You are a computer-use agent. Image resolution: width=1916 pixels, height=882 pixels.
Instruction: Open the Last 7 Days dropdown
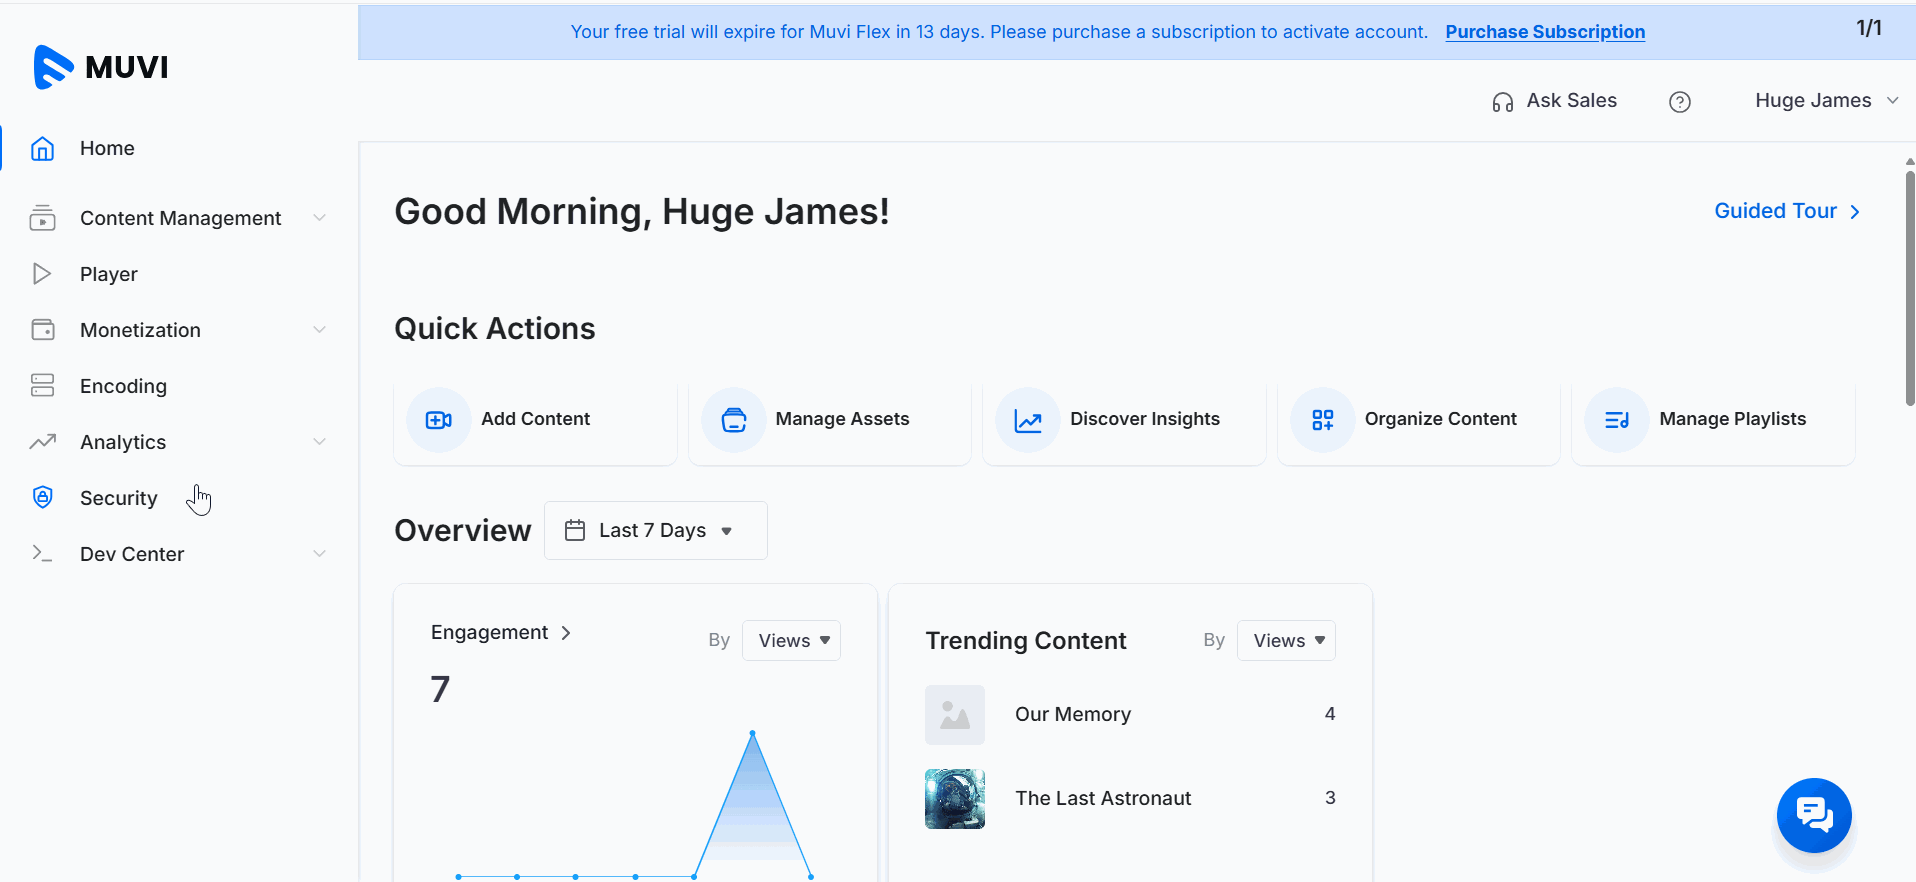tap(655, 531)
